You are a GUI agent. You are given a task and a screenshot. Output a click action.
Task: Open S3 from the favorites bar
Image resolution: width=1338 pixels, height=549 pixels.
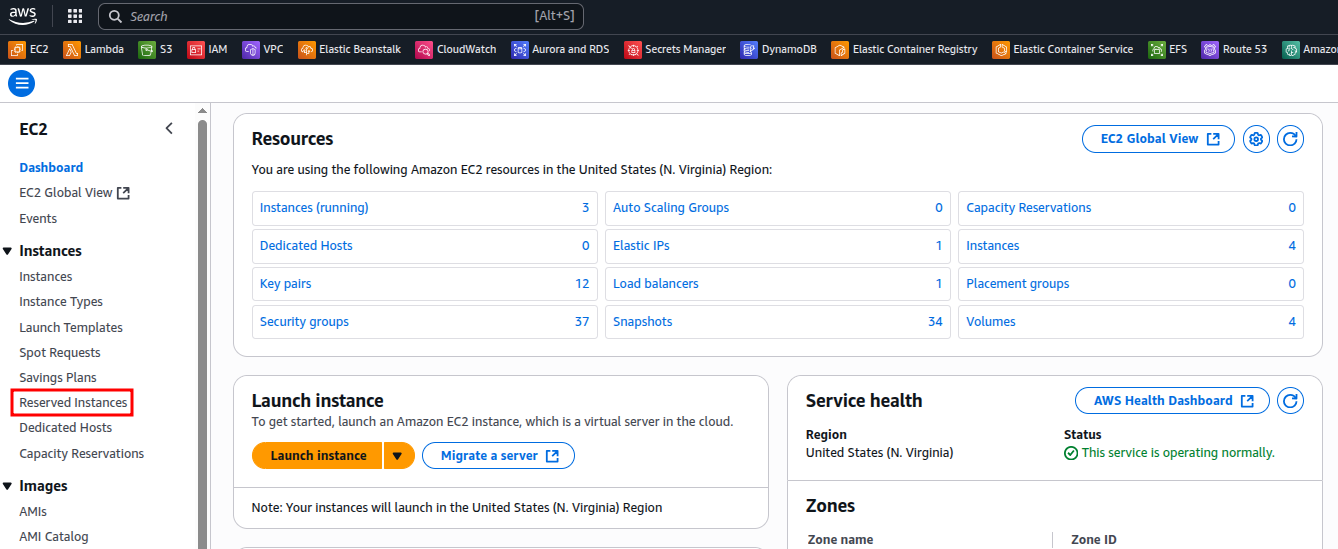point(155,49)
